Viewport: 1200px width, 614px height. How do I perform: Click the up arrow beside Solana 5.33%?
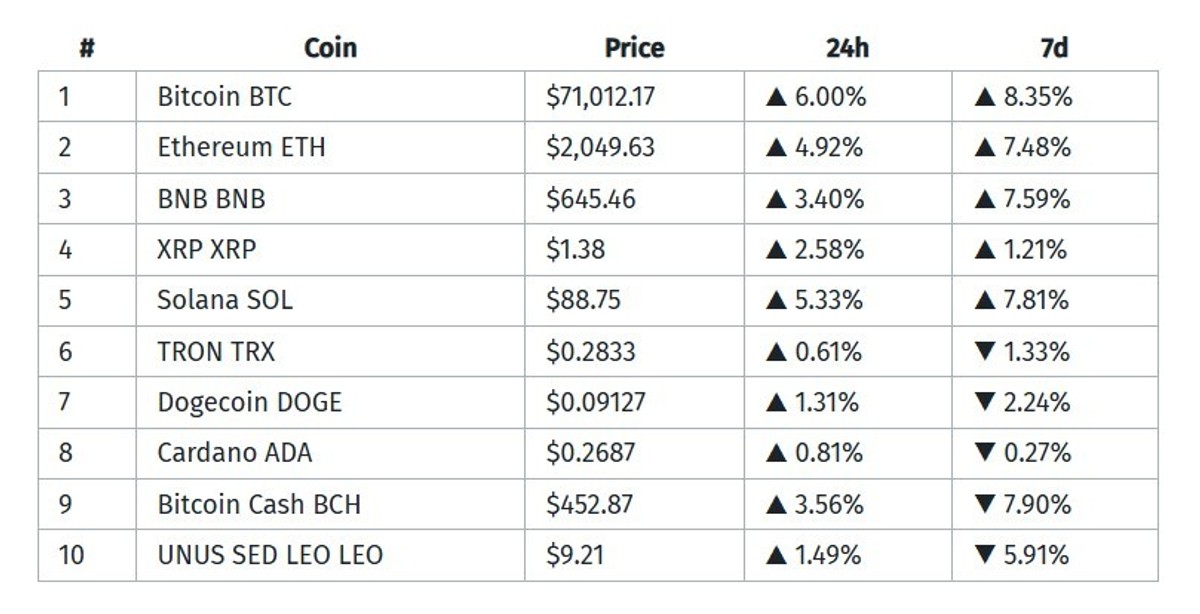(x=778, y=300)
